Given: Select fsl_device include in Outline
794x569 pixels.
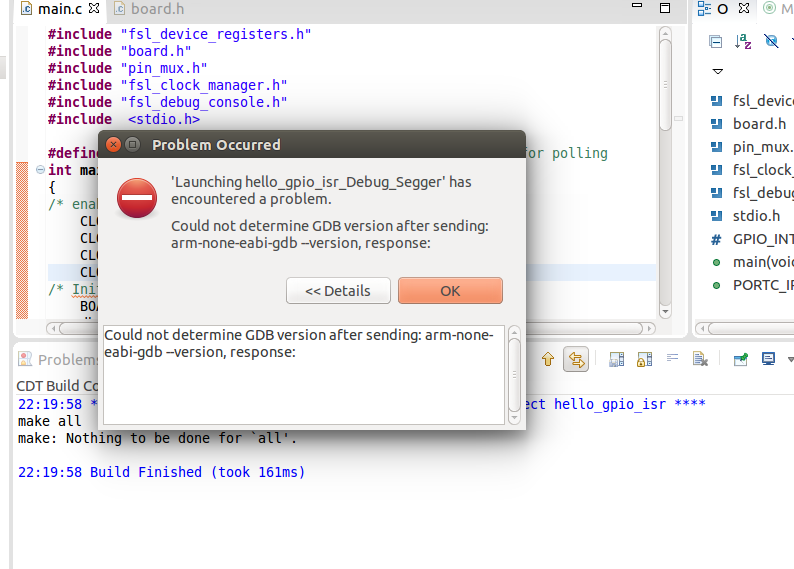Looking at the screenshot, I should point(752,101).
